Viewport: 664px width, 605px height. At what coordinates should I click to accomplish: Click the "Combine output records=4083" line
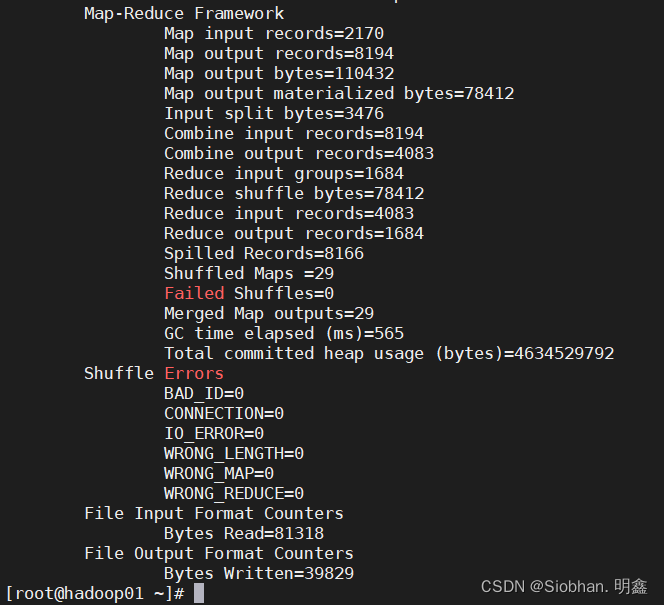(298, 154)
